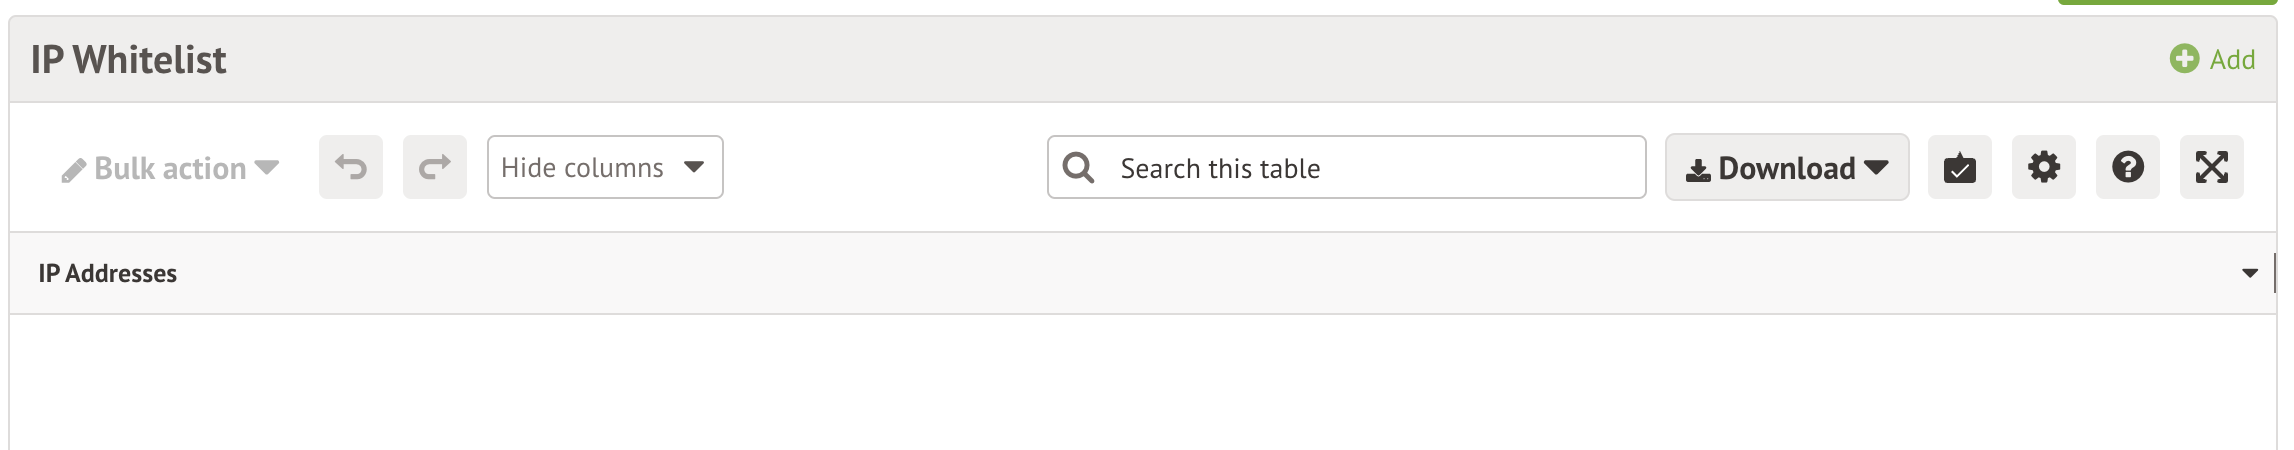
Task: Click the green button above Add
Action: tap(2166, 2)
